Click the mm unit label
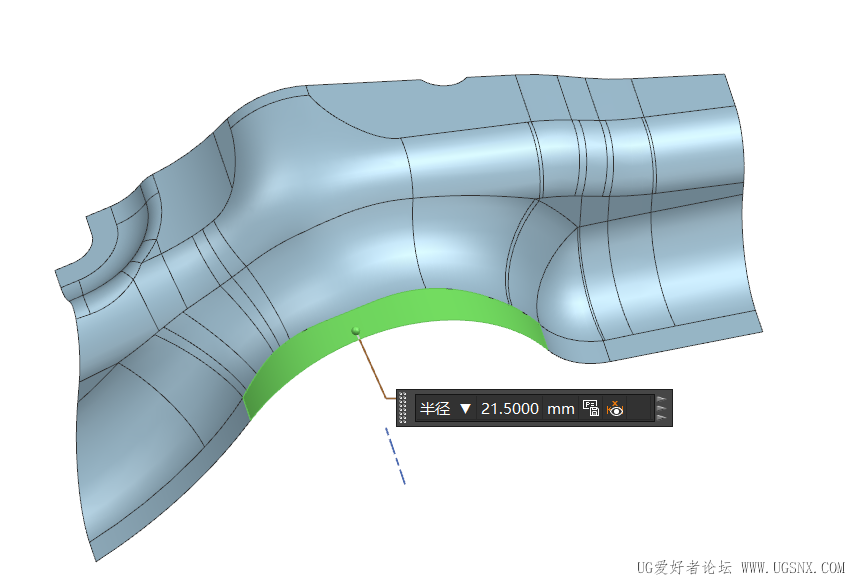Screen dimensions: 850x580 click(x=561, y=409)
